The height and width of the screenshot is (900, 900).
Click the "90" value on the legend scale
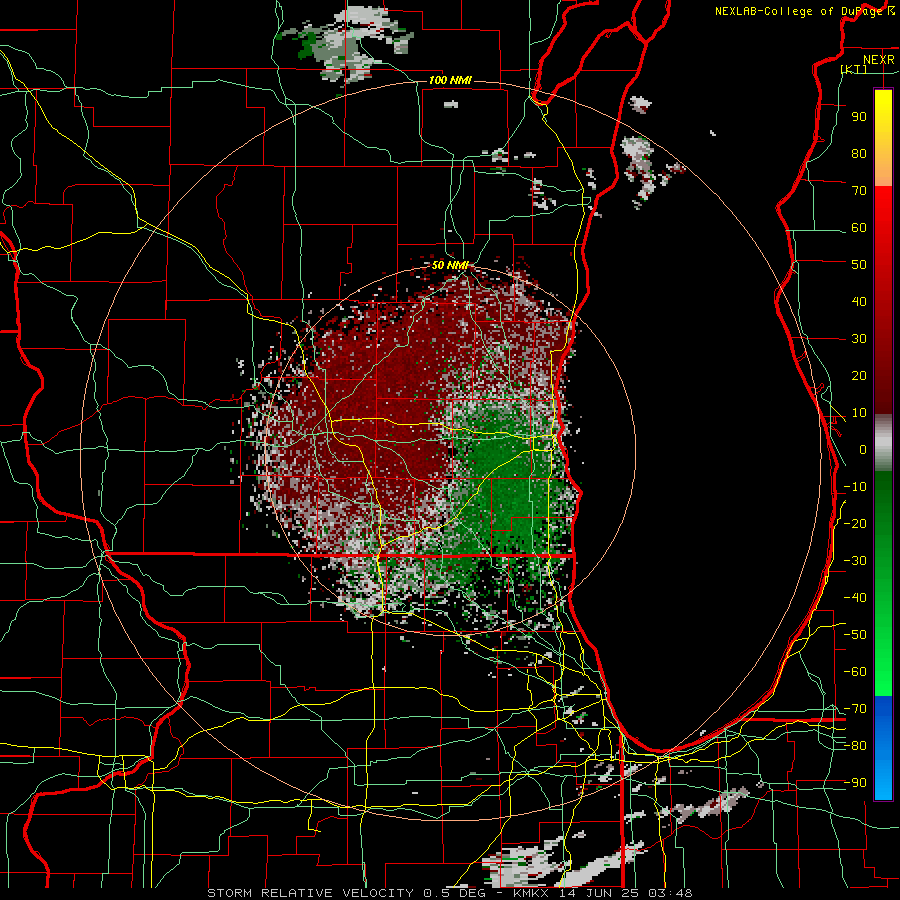(x=859, y=117)
